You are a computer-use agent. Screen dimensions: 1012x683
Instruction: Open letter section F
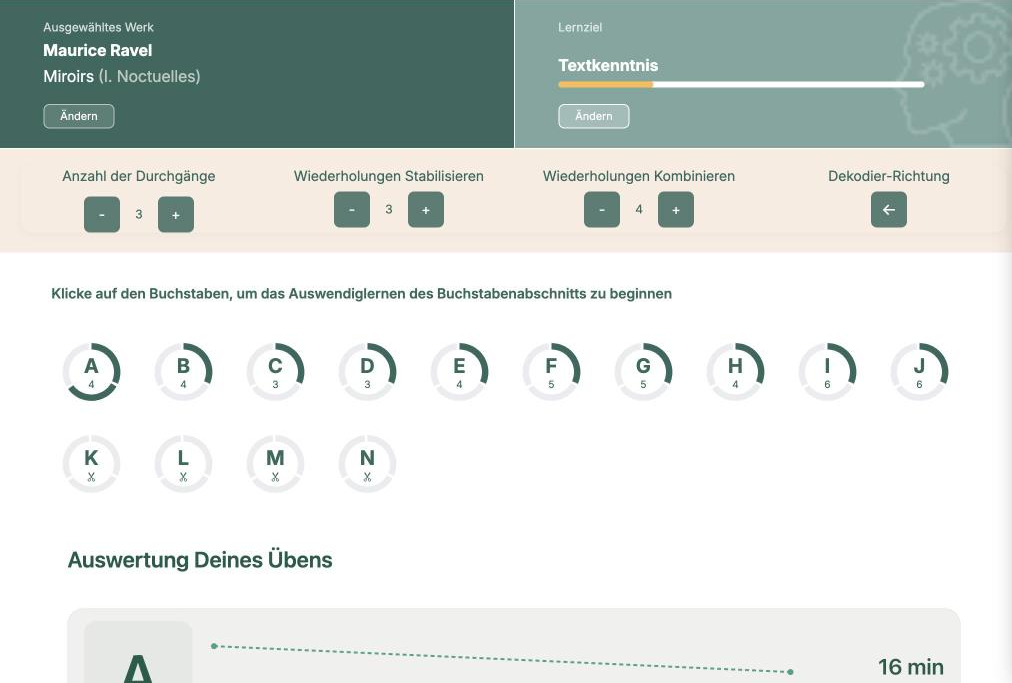coord(551,371)
